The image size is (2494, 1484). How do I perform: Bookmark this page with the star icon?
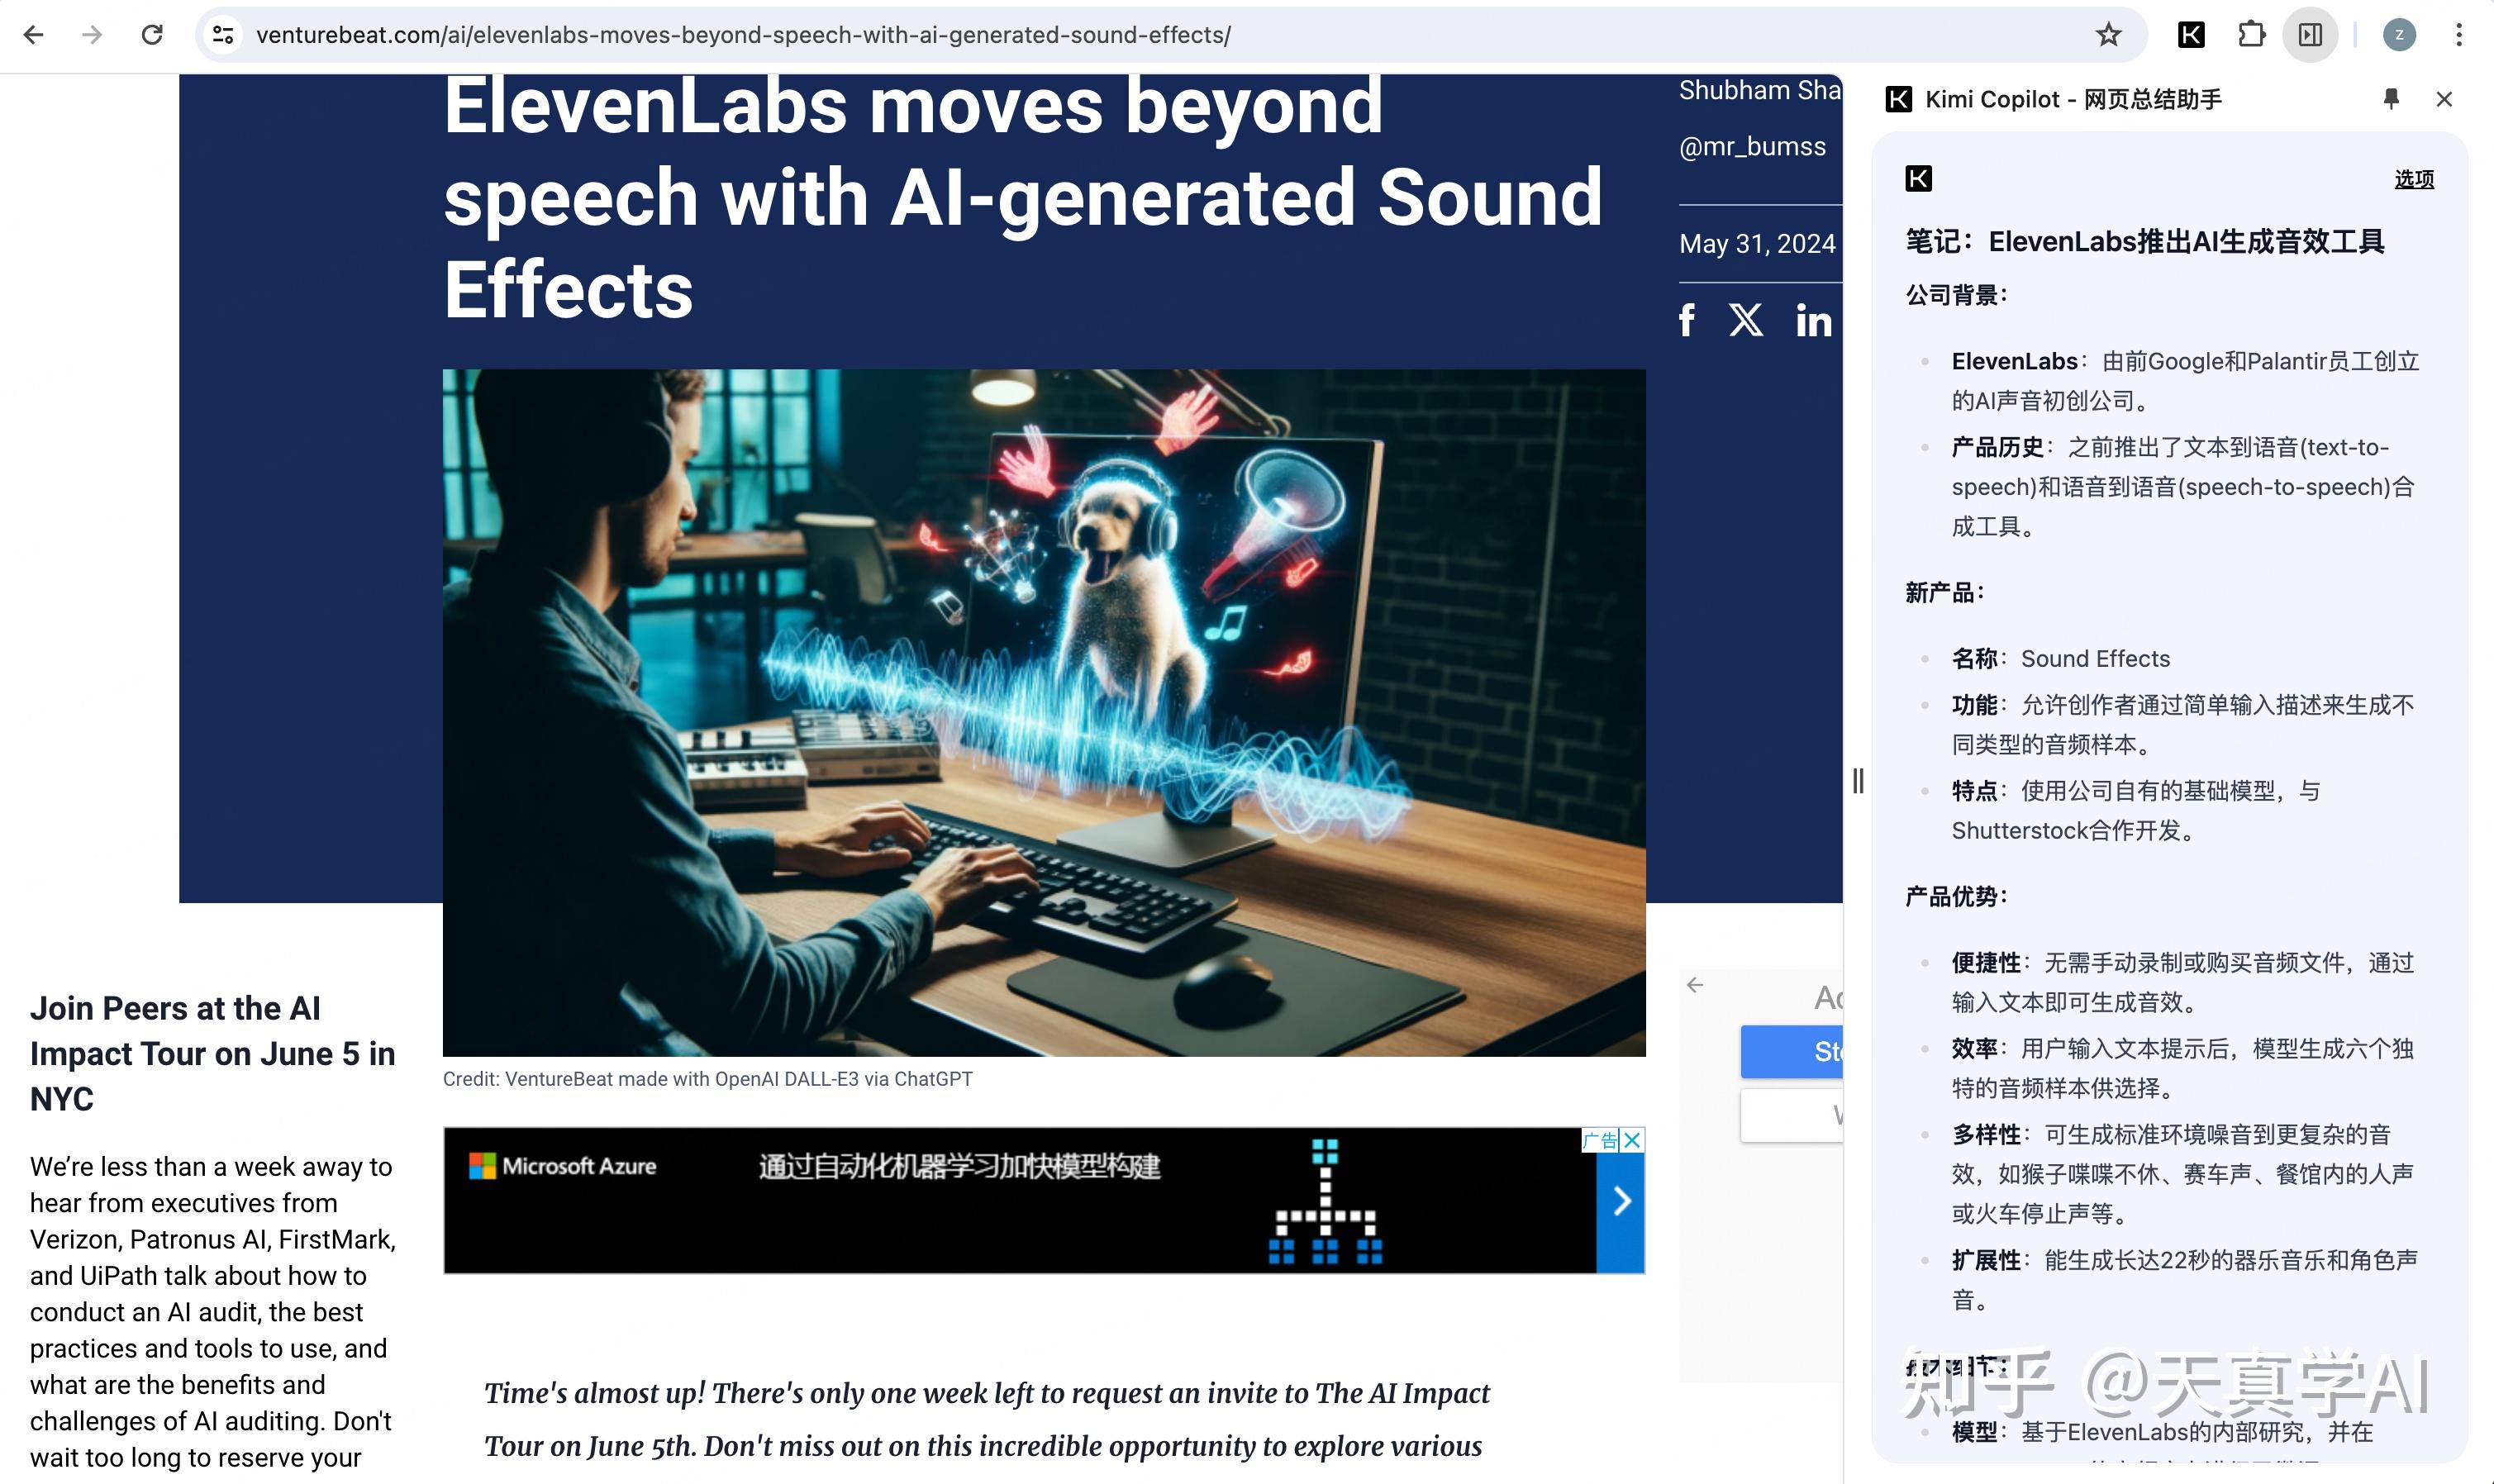click(x=2108, y=35)
